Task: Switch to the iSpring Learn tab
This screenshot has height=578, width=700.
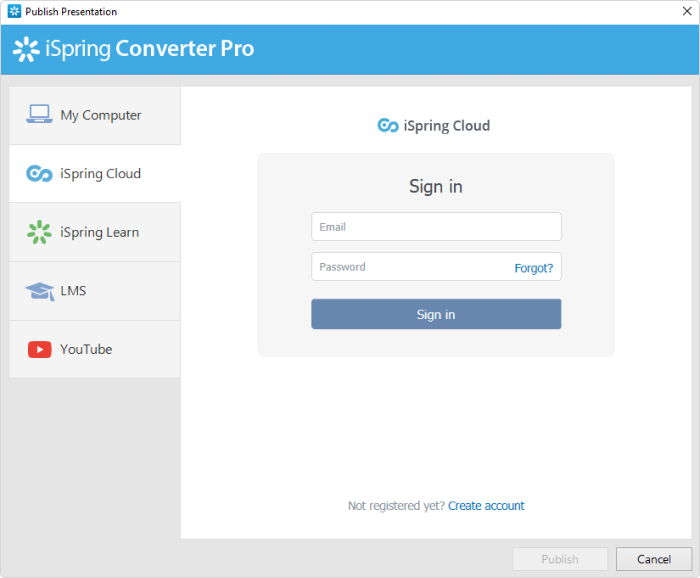Action: coord(95,232)
